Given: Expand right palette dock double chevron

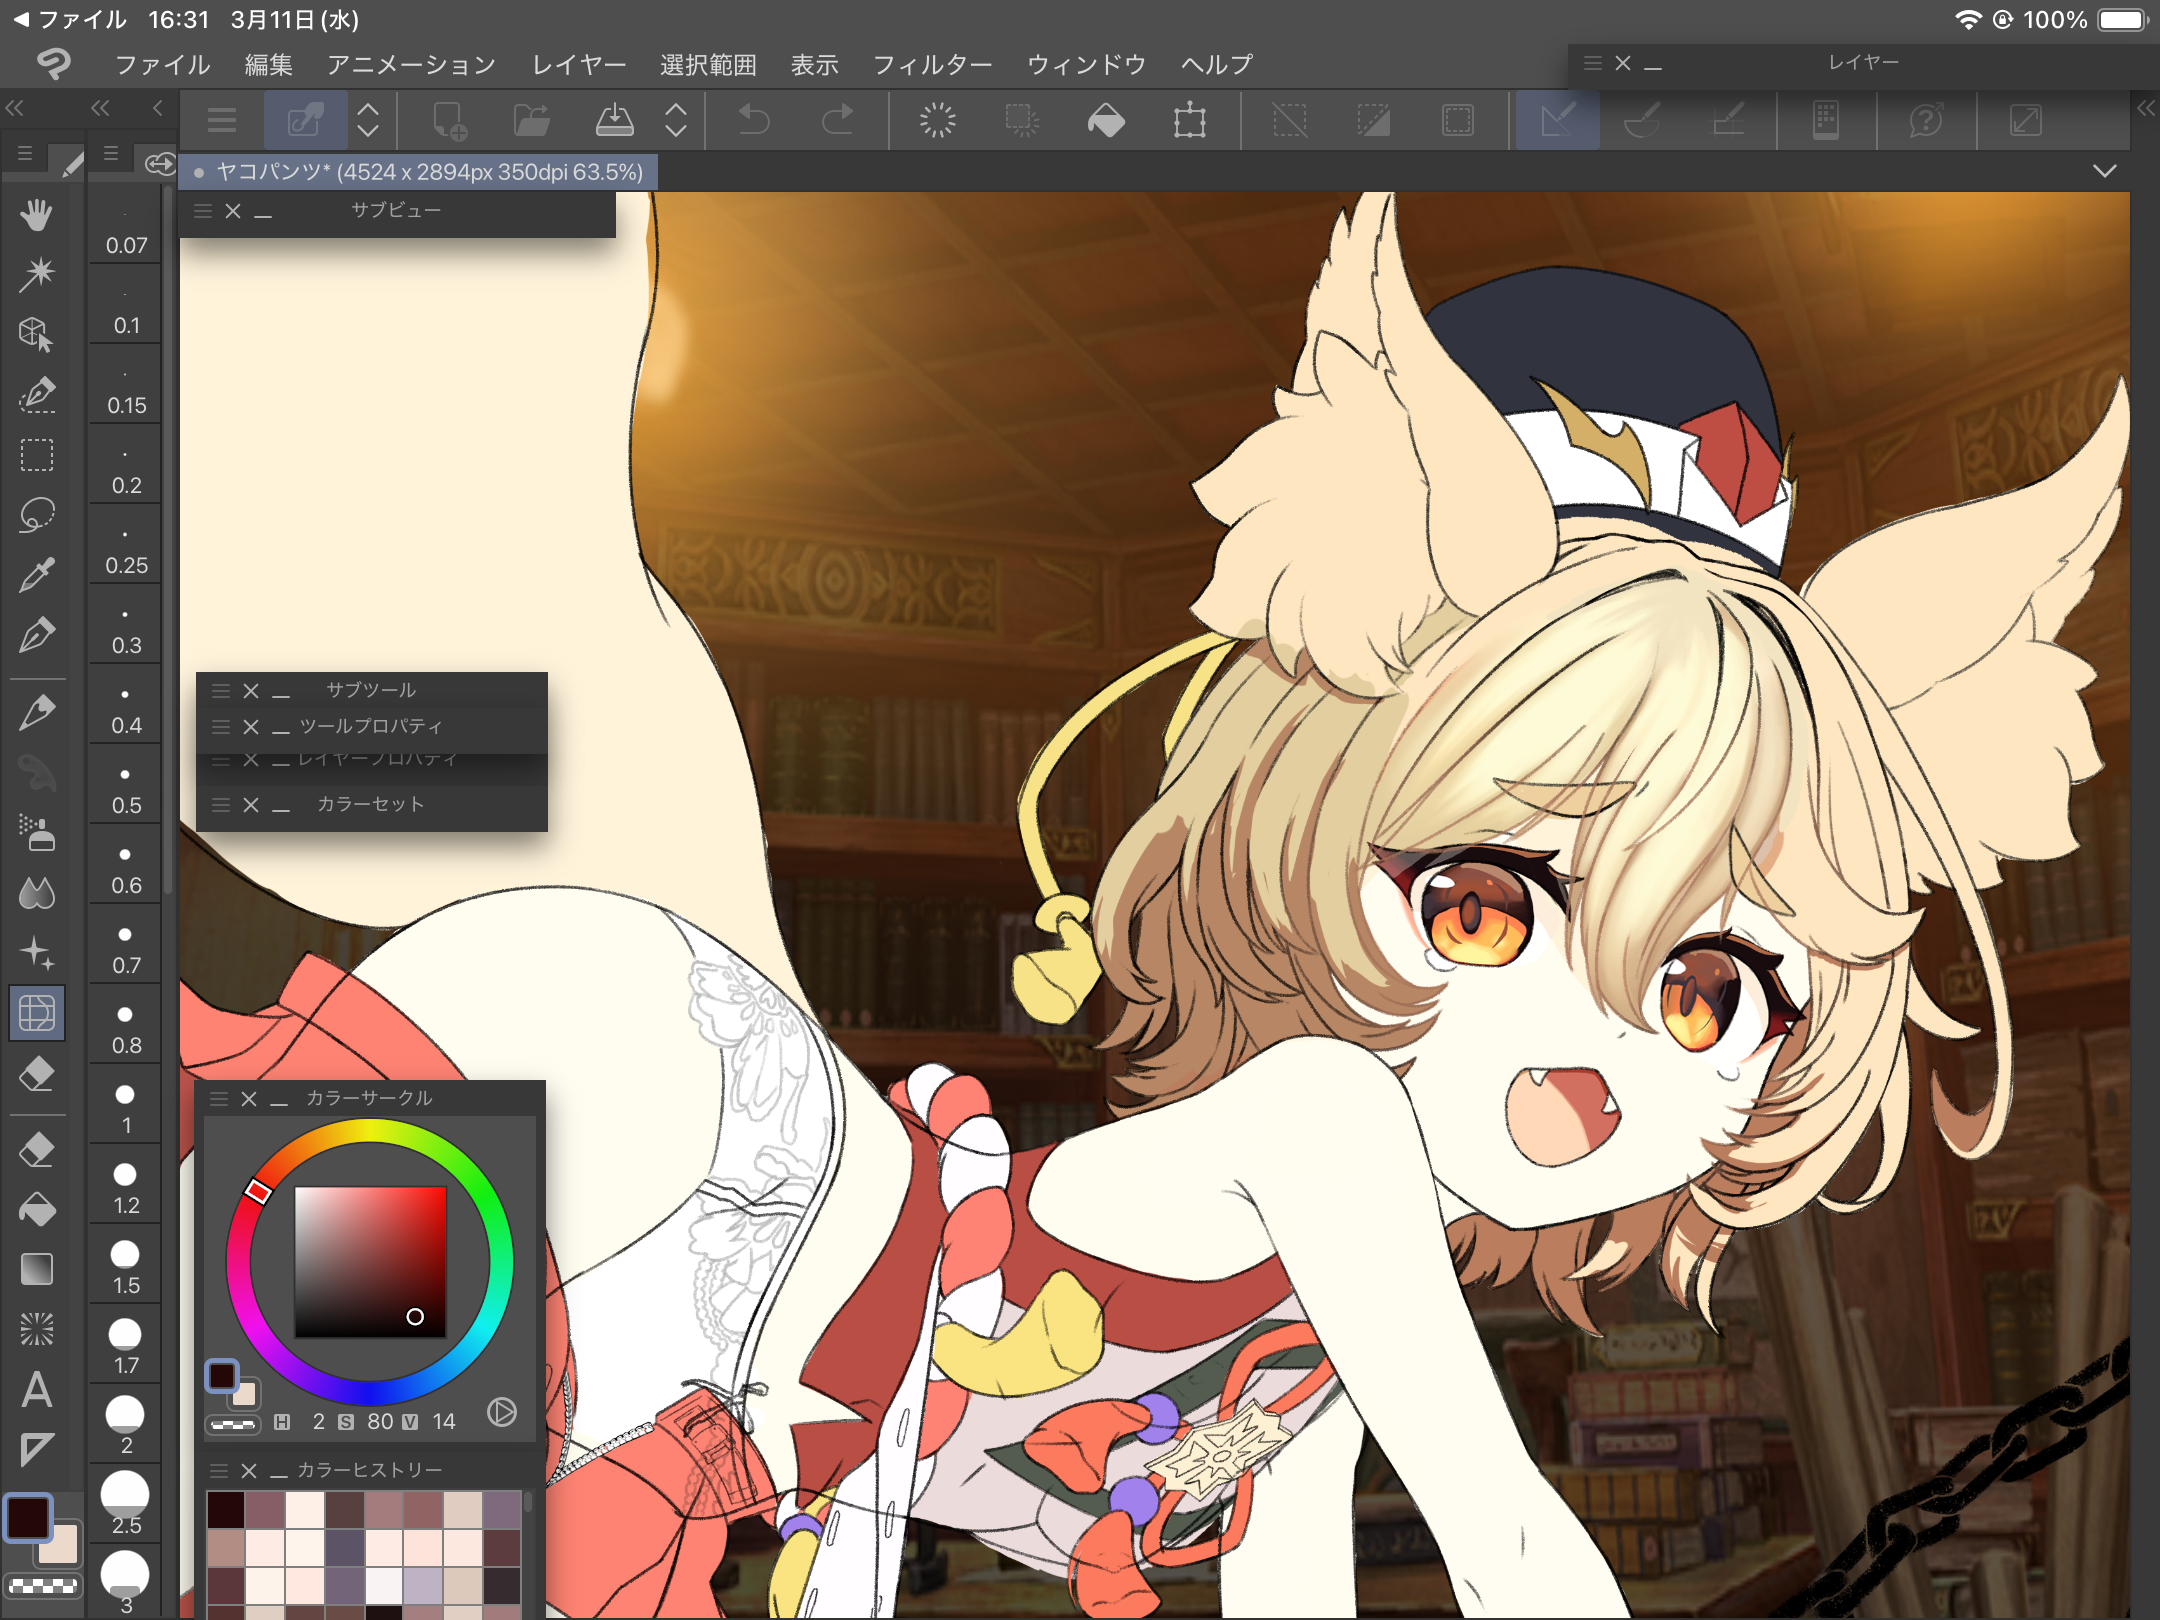Looking at the screenshot, I should click(x=2146, y=108).
